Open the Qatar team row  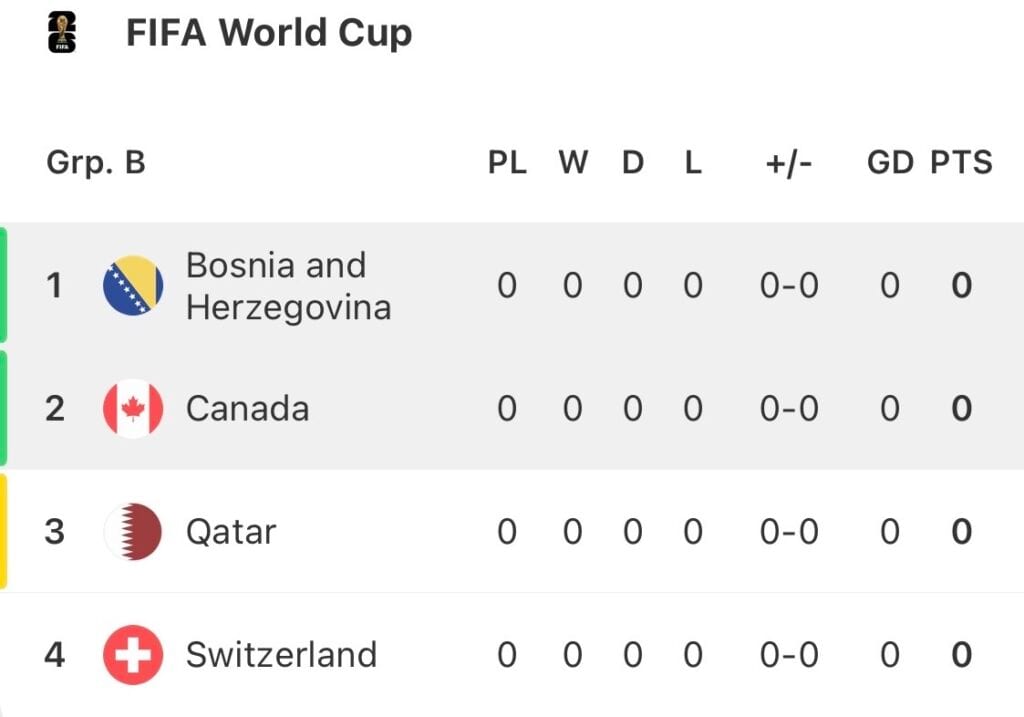click(512, 532)
